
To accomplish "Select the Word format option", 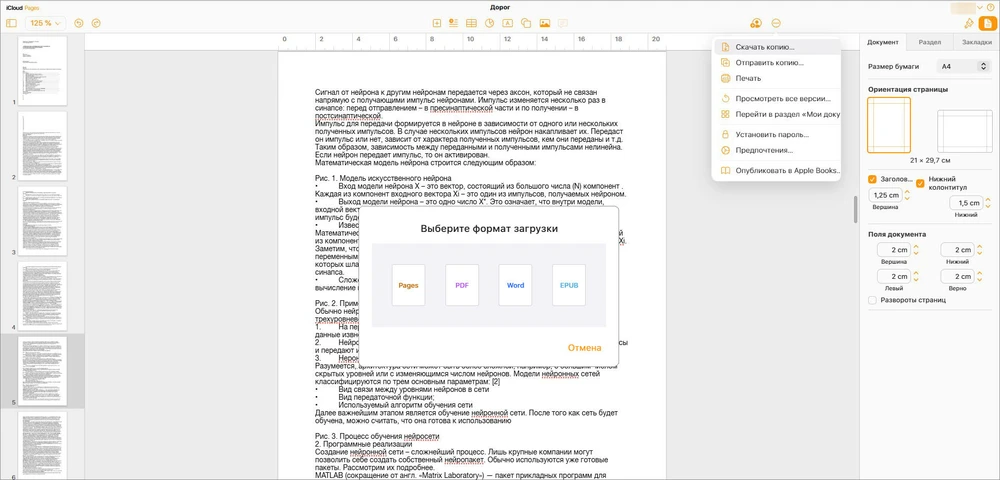I will pyautogui.click(x=515, y=285).
